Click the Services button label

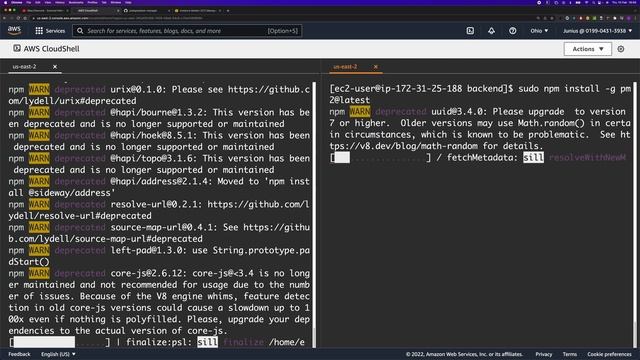56,31
